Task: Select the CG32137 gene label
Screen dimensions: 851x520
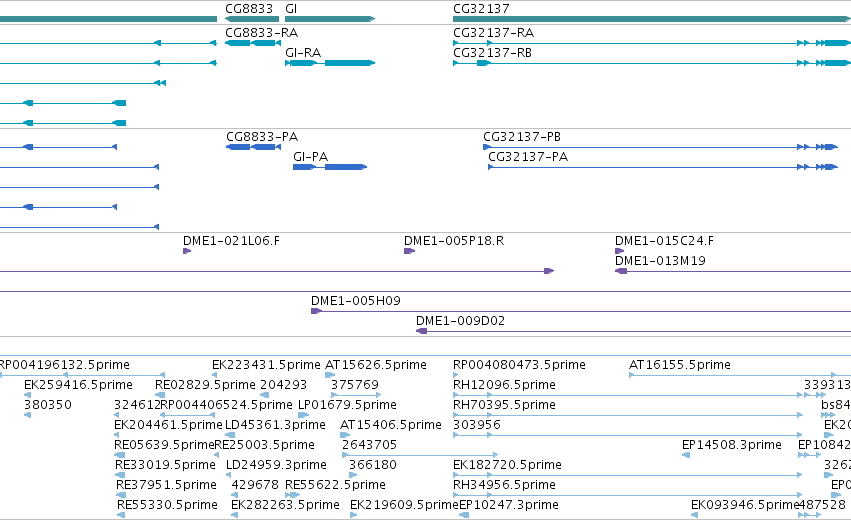Action: (481, 9)
